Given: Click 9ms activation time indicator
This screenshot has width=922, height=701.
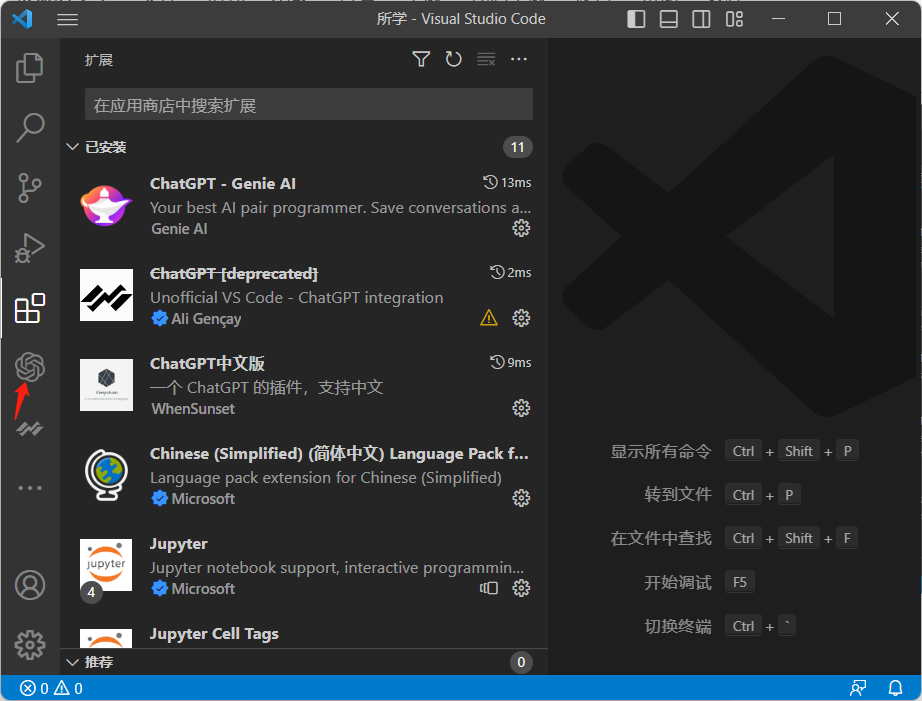Looking at the screenshot, I should [x=510, y=362].
